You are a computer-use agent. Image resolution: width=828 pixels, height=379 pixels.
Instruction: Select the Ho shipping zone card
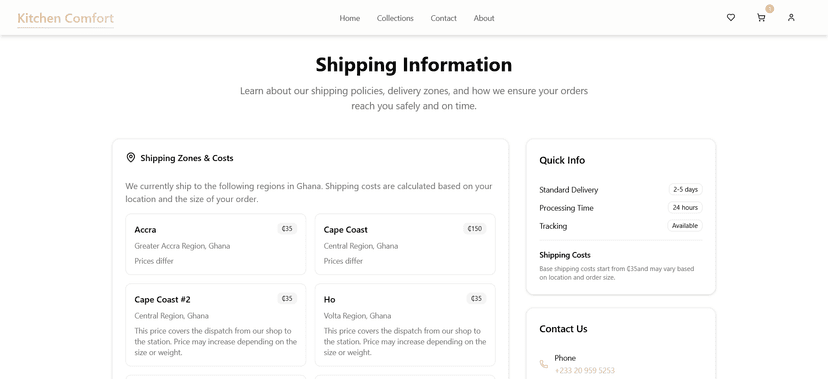(405, 325)
